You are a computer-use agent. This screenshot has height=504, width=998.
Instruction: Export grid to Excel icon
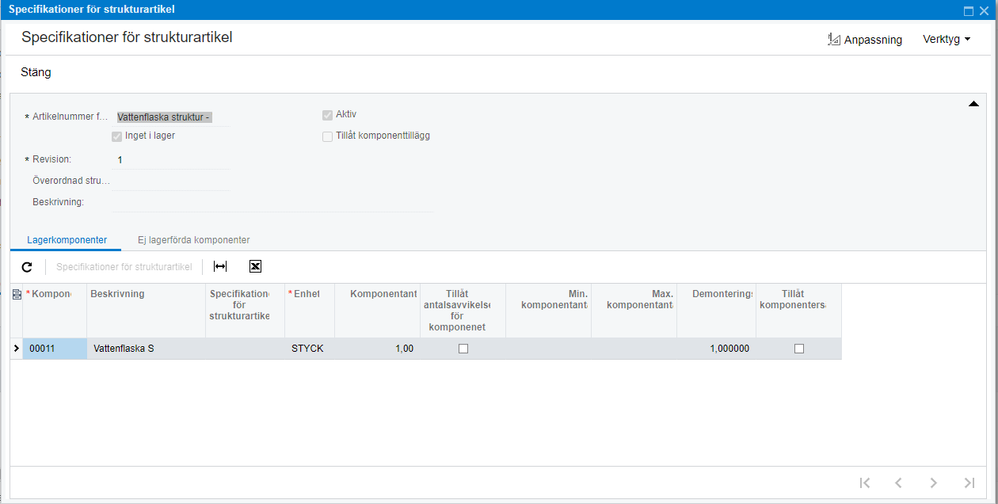[255, 267]
